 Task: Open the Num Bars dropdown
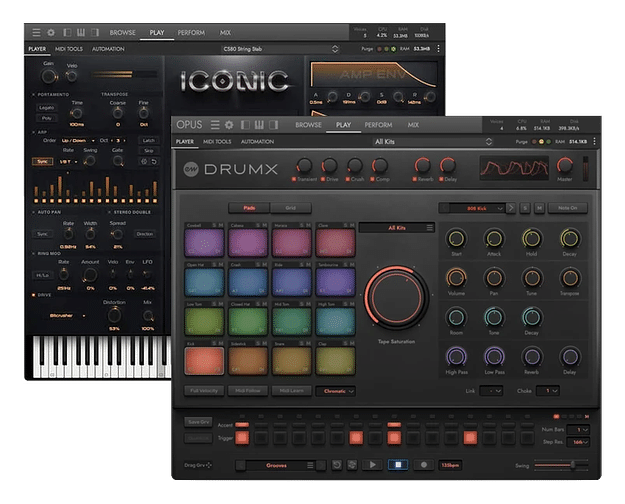click(578, 430)
